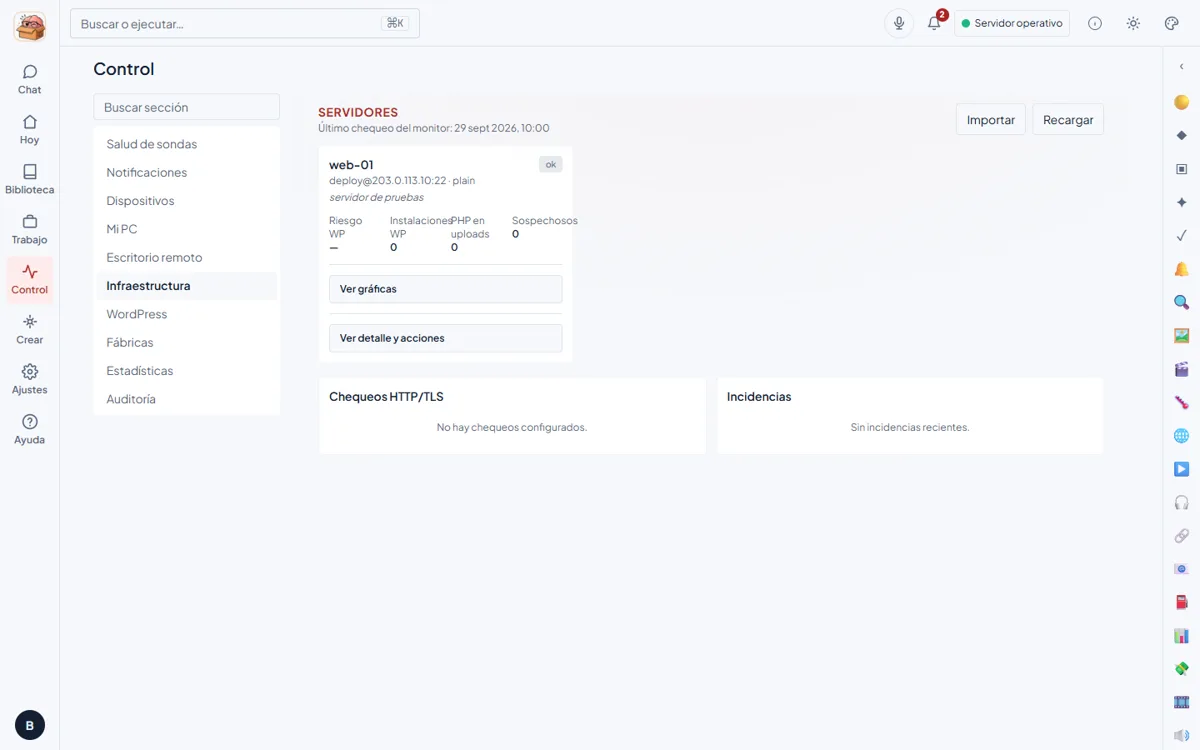Click the magnifying glass icon in right rail
1200x750 pixels.
[1181, 302]
